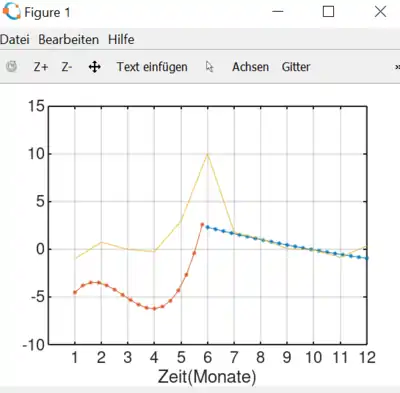Toggle Achsen axes display

point(250,67)
